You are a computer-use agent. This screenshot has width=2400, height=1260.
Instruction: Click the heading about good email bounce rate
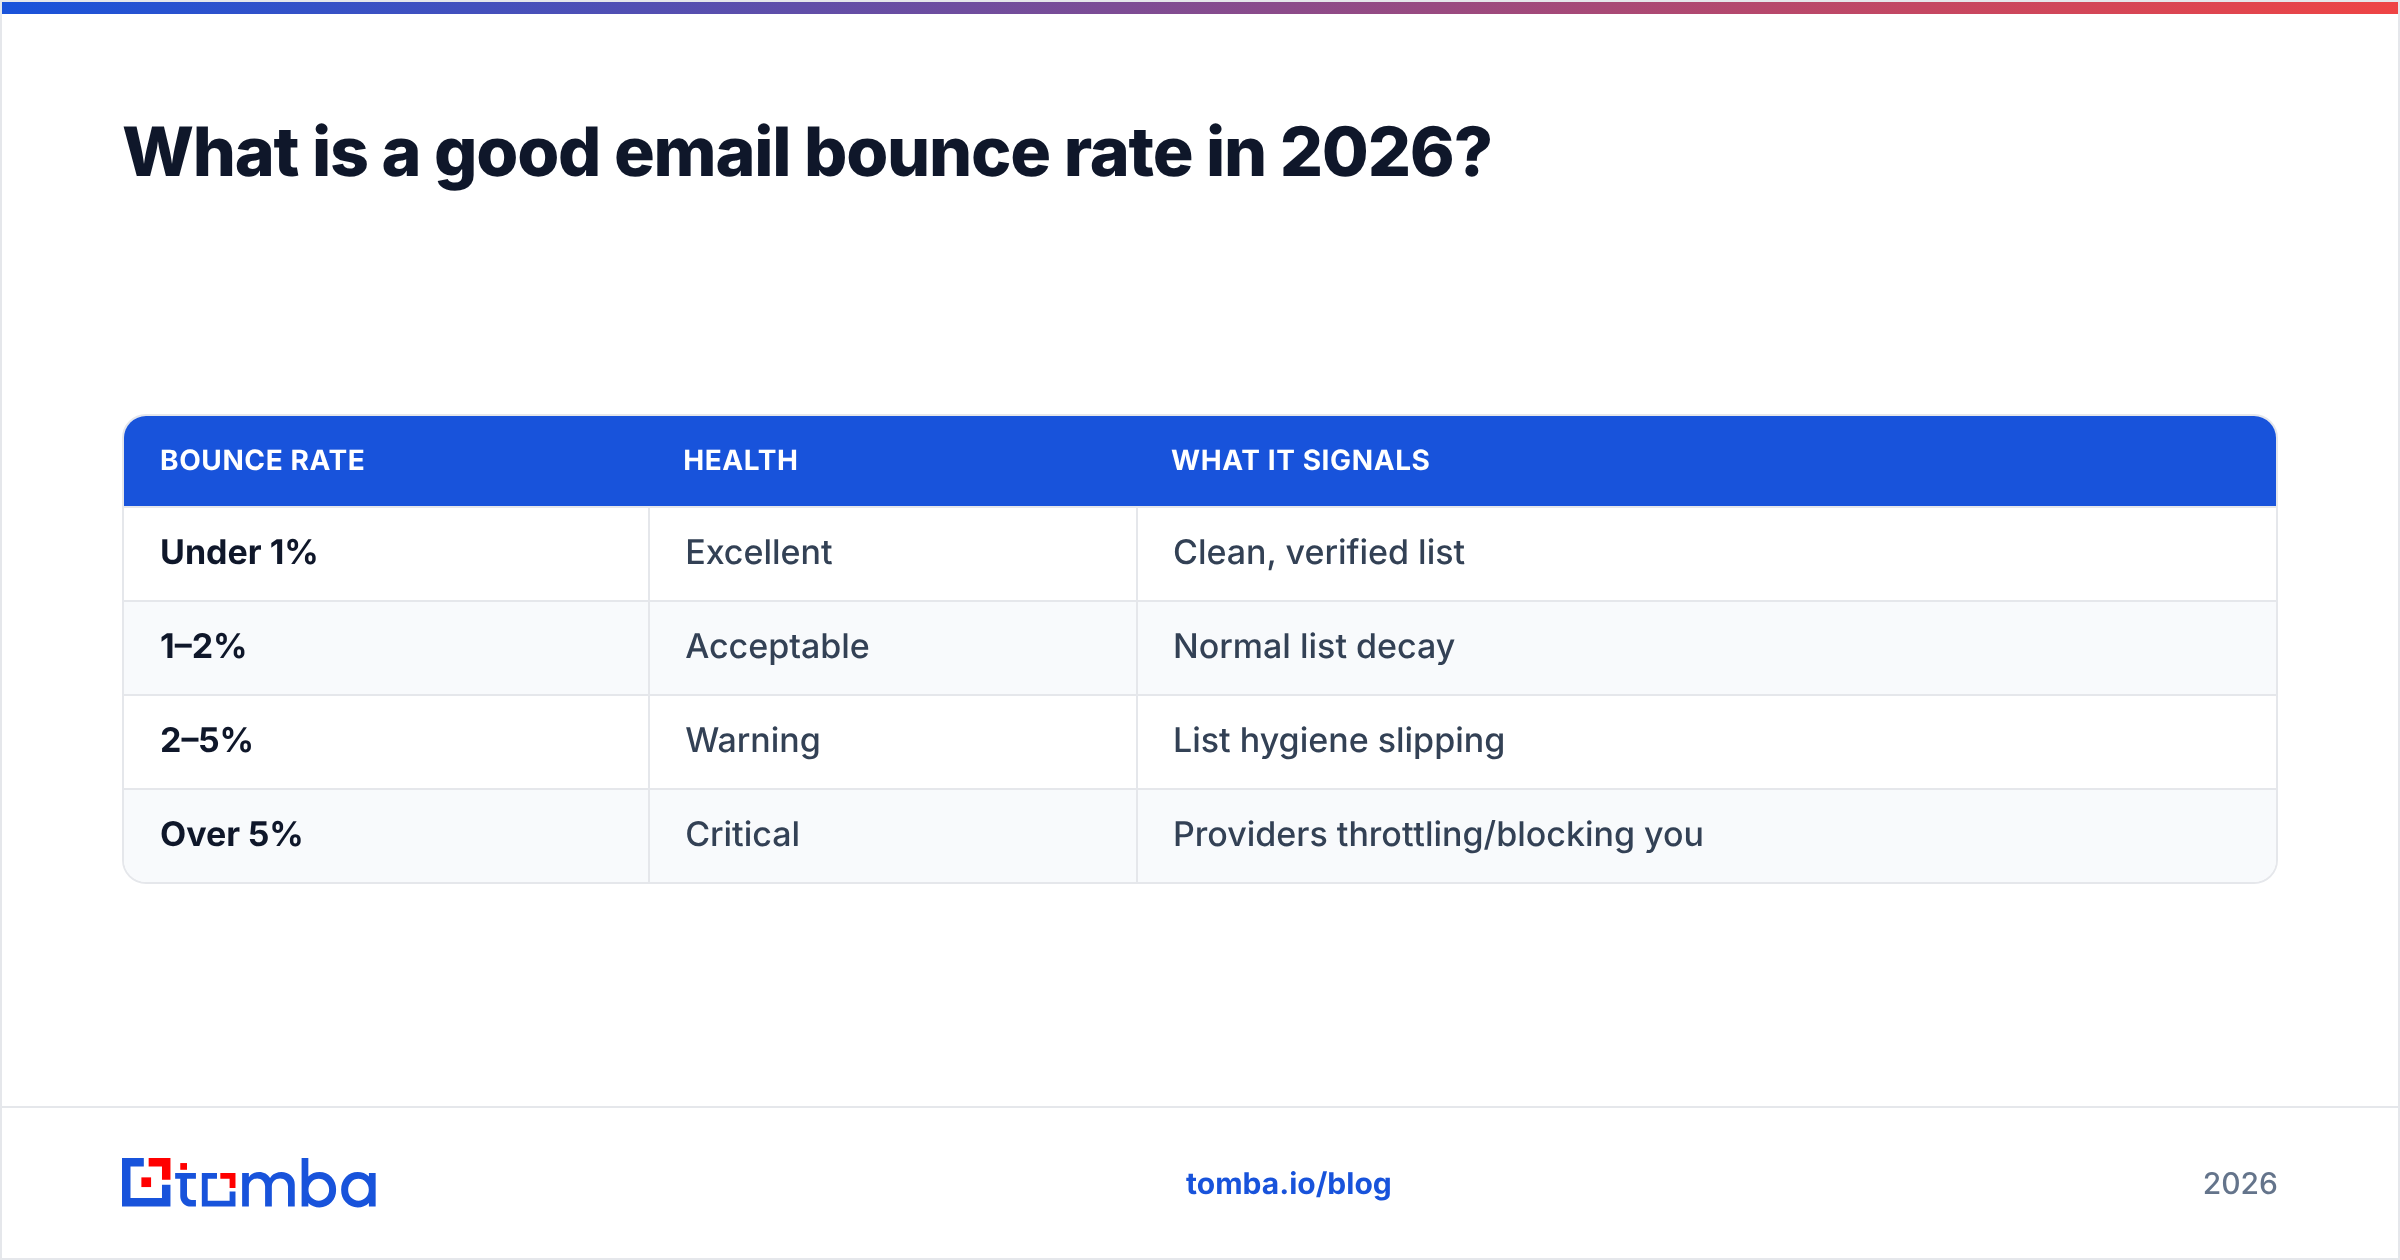pos(807,152)
